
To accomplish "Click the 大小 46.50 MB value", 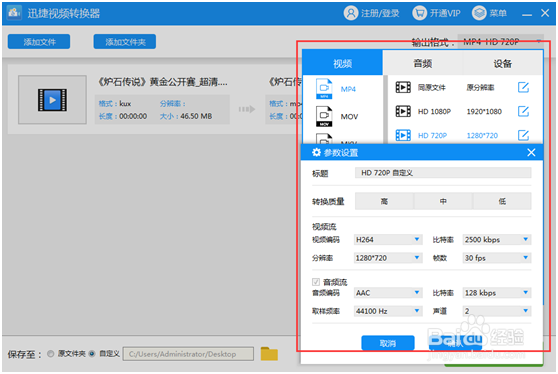I will (196, 116).
